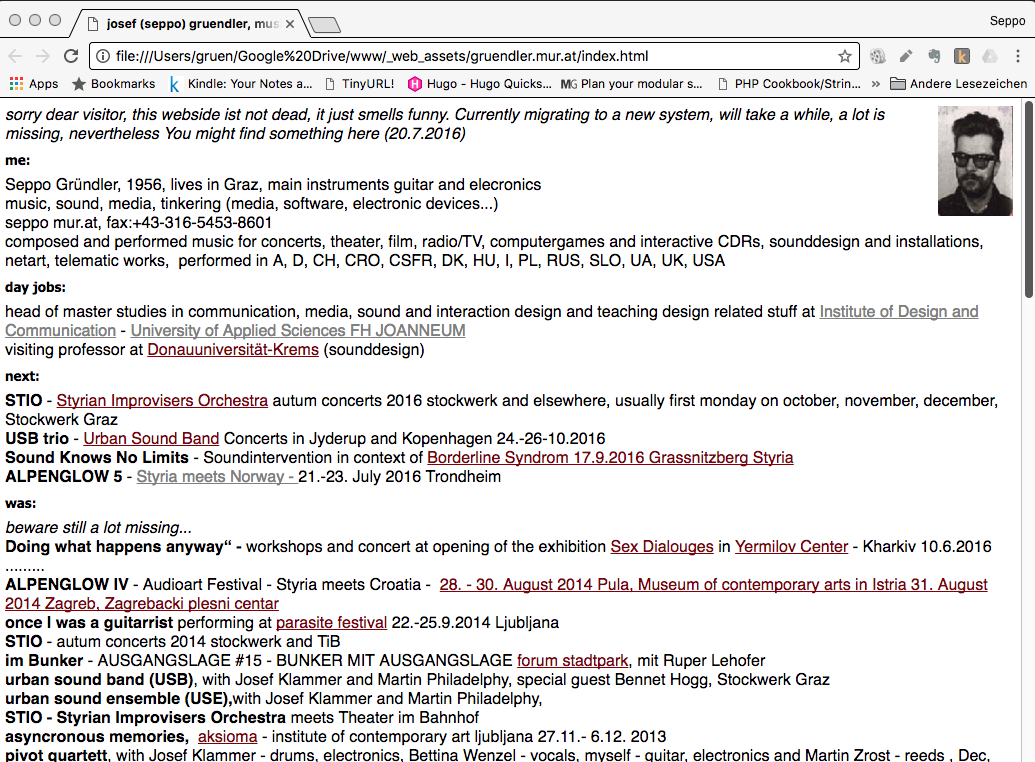Click the "Sound Knows No Limits" text
Screen dimensions: 1035x762
coord(97,458)
